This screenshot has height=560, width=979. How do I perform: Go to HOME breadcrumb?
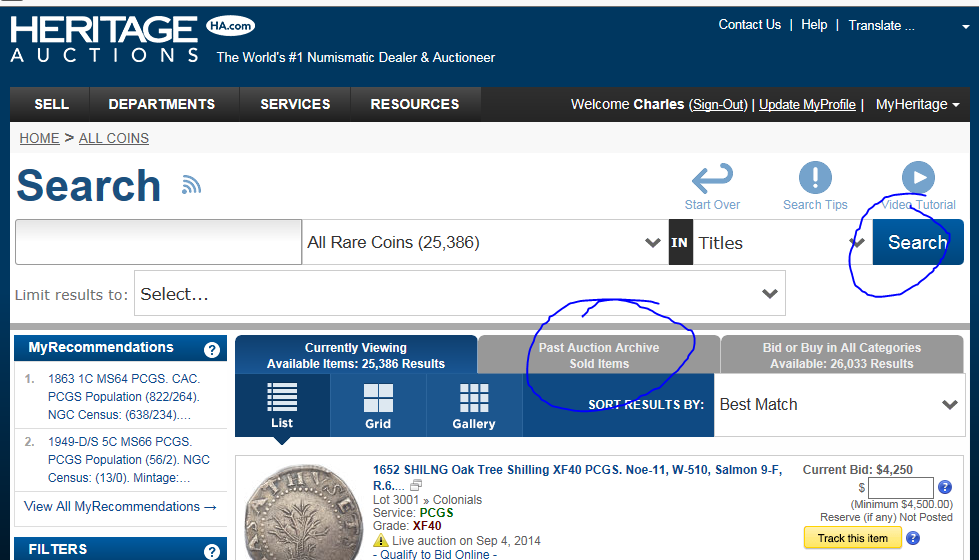click(39, 138)
